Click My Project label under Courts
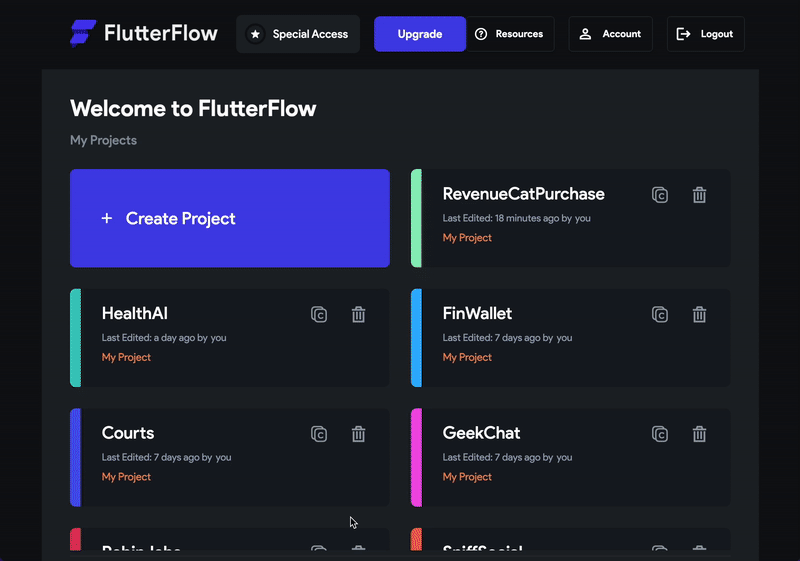The width and height of the screenshot is (800, 561). (126, 477)
